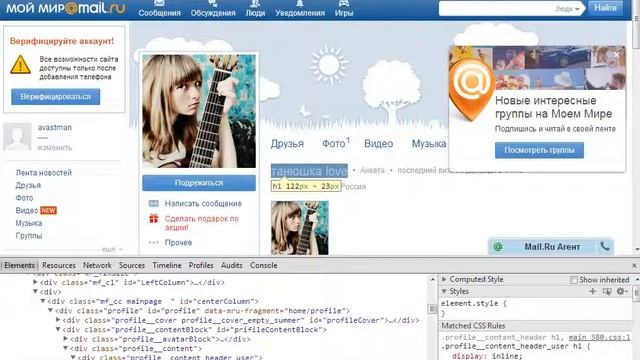Image resolution: width=640 pixels, height=360 pixels.
Task: Close the Новые интересные группы popup
Action: point(617,54)
